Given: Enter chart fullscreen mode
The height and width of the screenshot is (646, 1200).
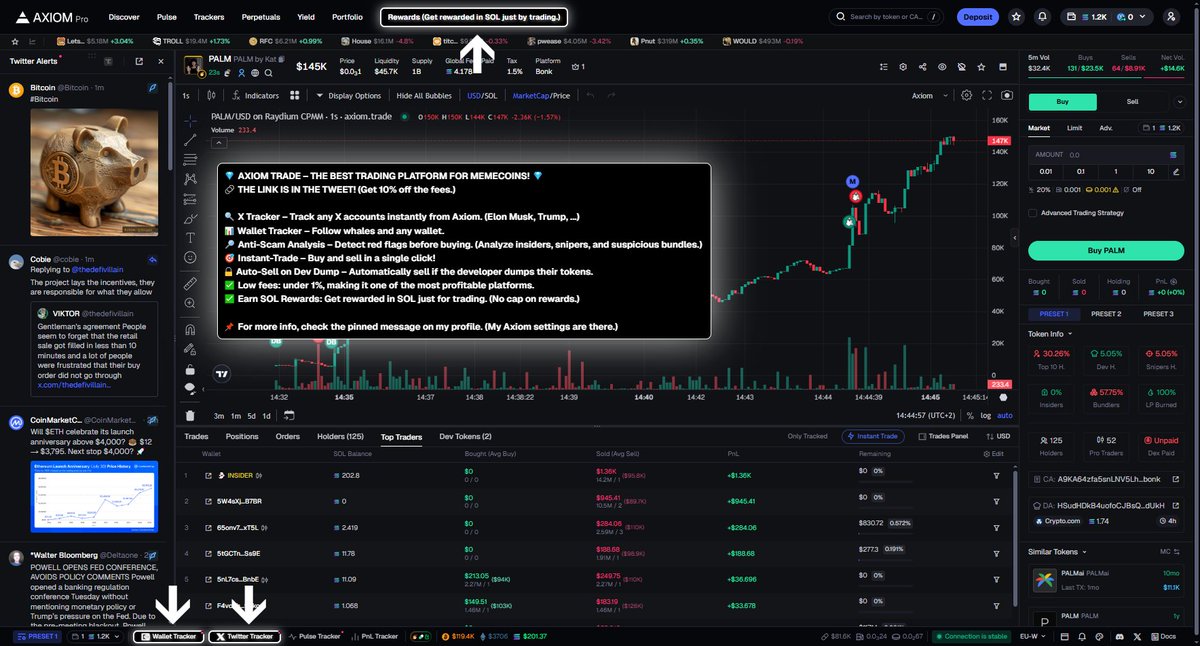Looking at the screenshot, I should click(986, 95).
